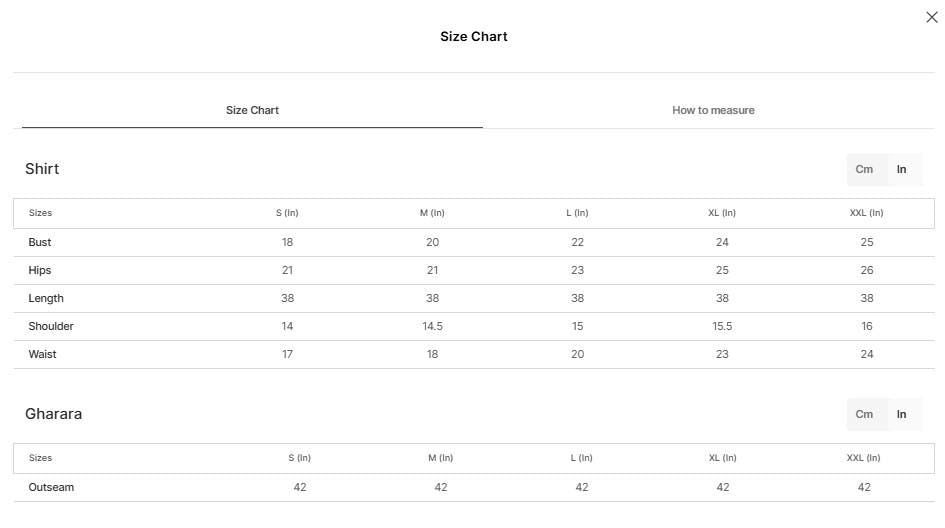Toggle Shirt measurements to In
The width and height of the screenshot is (945, 528).
click(901, 169)
